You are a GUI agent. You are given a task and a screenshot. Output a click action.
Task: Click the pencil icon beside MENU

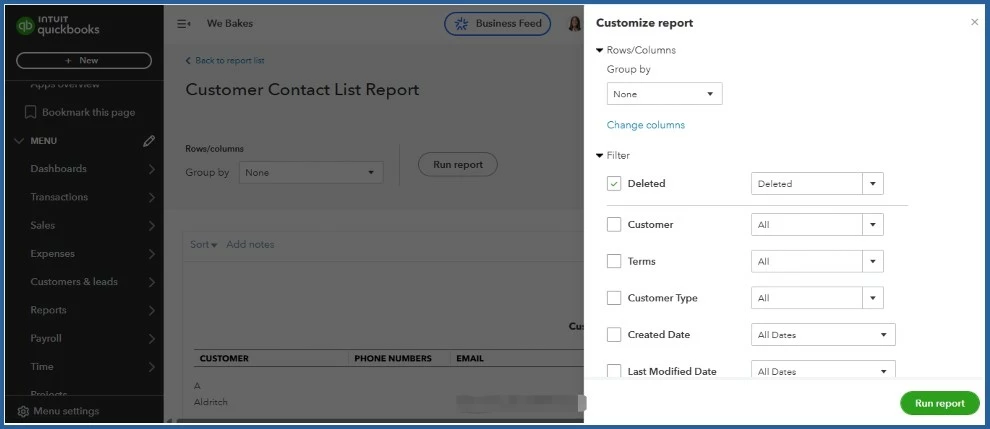pos(149,141)
